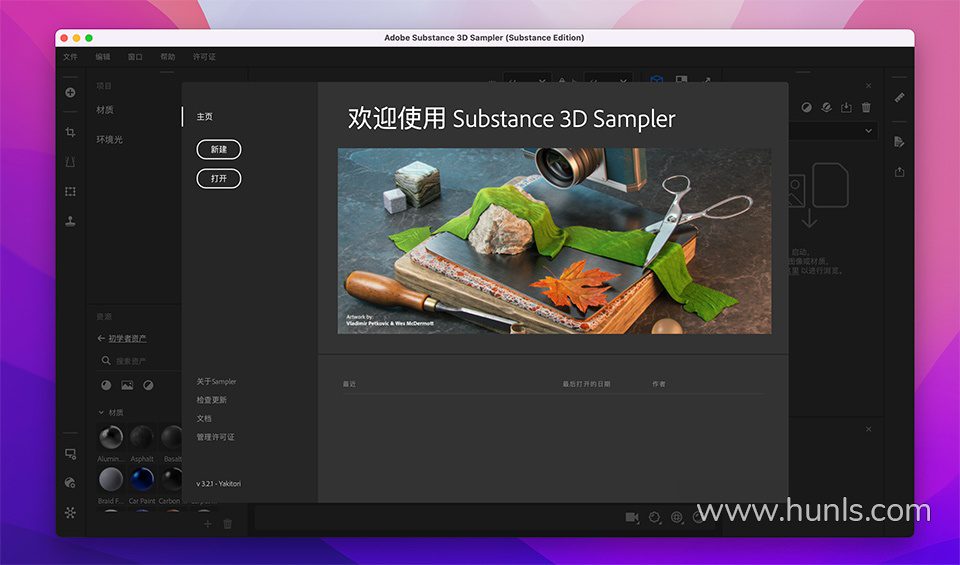Click 管理许可证 link

(x=216, y=437)
